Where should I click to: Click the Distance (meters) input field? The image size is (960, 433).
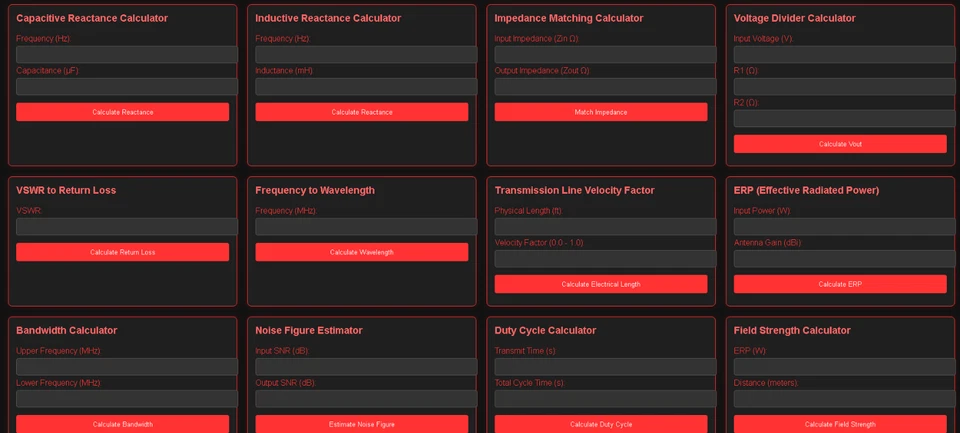click(x=845, y=399)
